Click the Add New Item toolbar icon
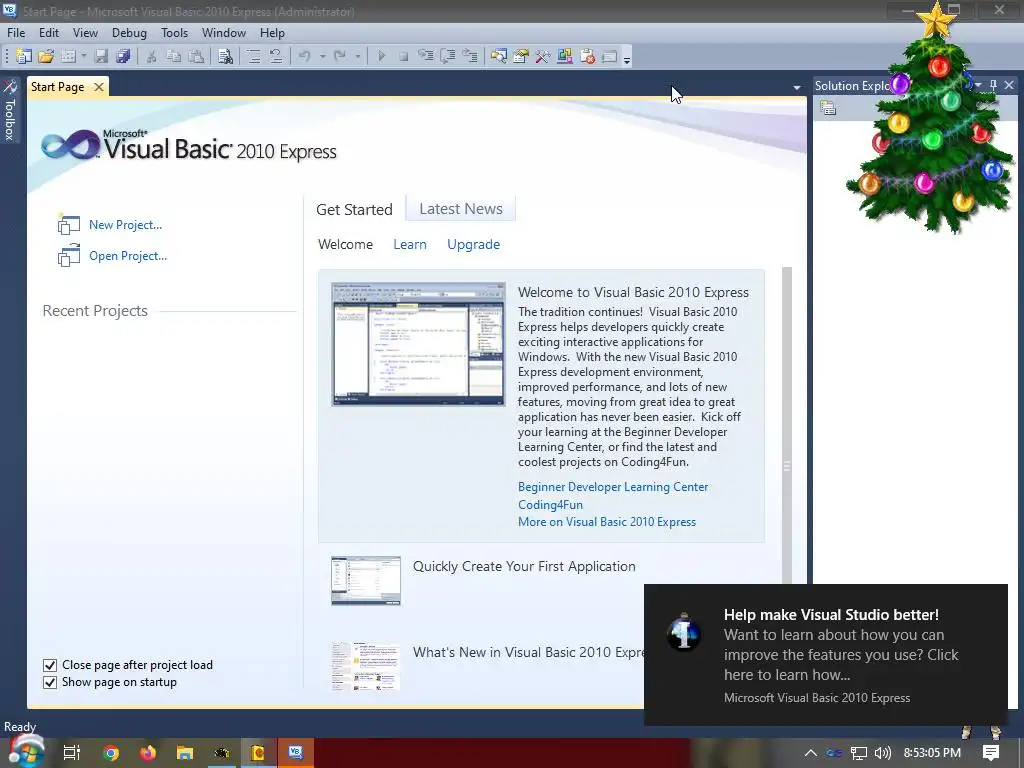 click(x=68, y=57)
